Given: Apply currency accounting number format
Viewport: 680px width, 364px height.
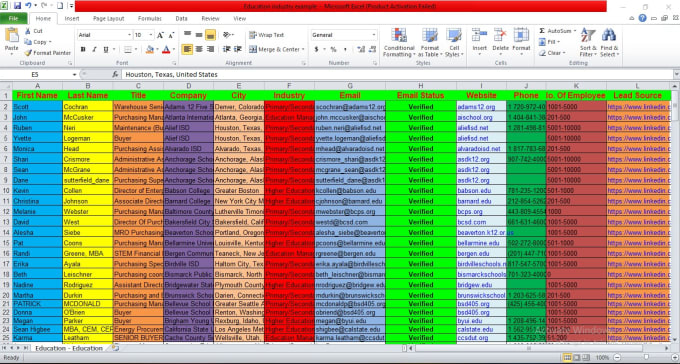Looking at the screenshot, I should [x=317, y=49].
